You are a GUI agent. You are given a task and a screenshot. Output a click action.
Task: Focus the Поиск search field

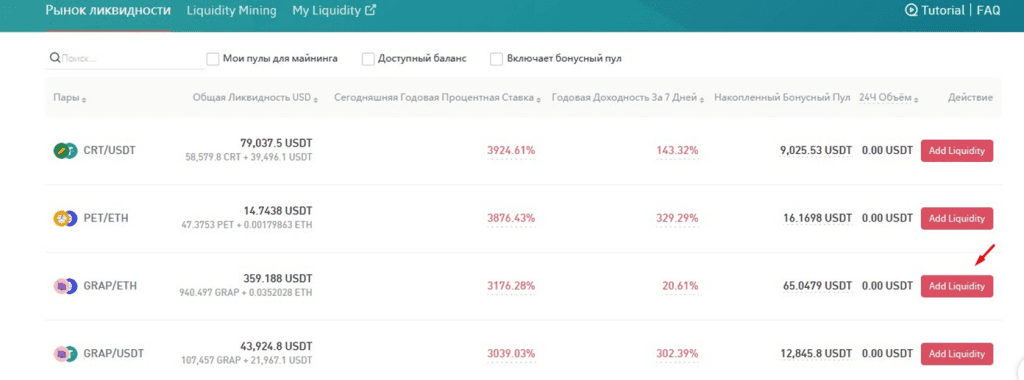[x=132, y=59]
